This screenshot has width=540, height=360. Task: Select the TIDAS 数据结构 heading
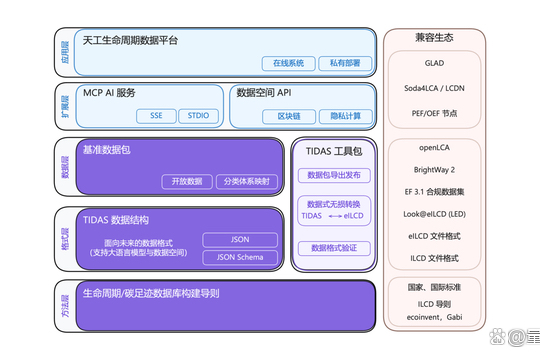point(116,220)
